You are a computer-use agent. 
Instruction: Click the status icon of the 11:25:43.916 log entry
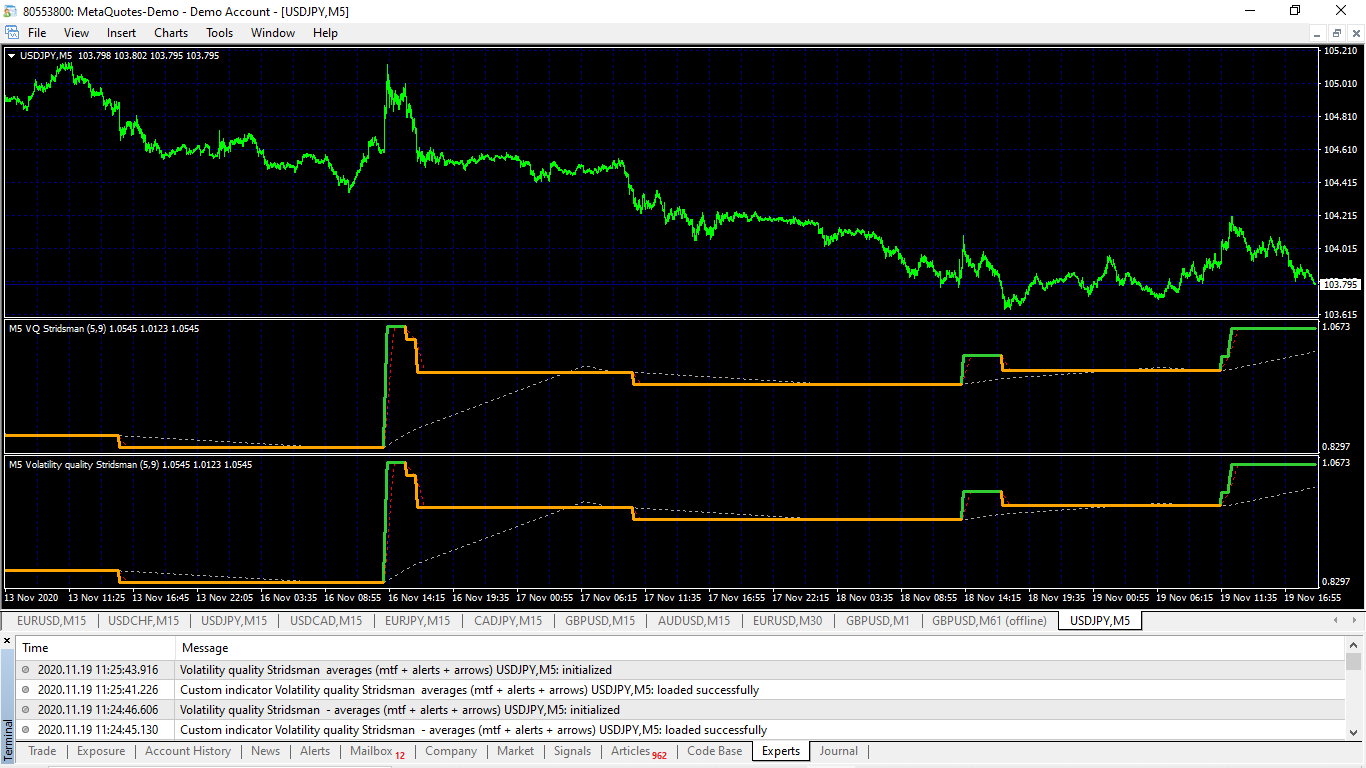(x=26, y=670)
